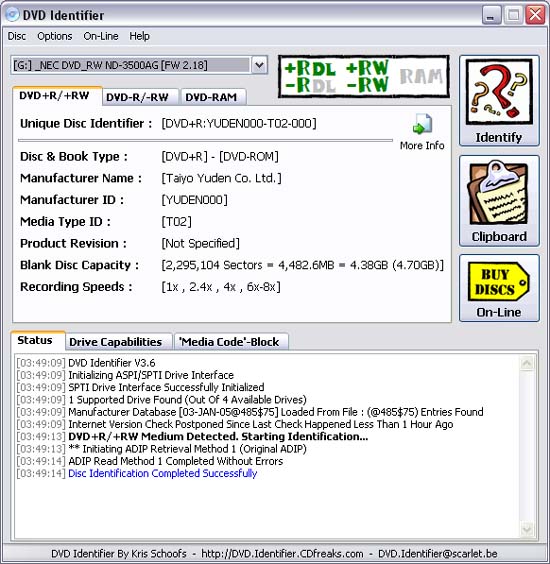This screenshot has height=564, width=550.
Task: Expand the drive selection dropdown arrow
Action: click(x=259, y=65)
